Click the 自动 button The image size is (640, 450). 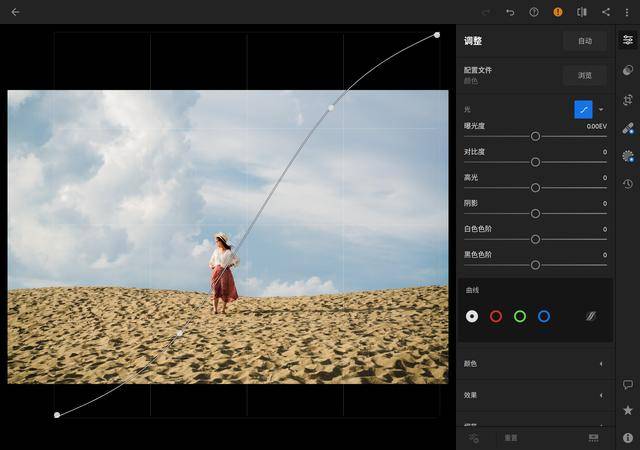(584, 41)
